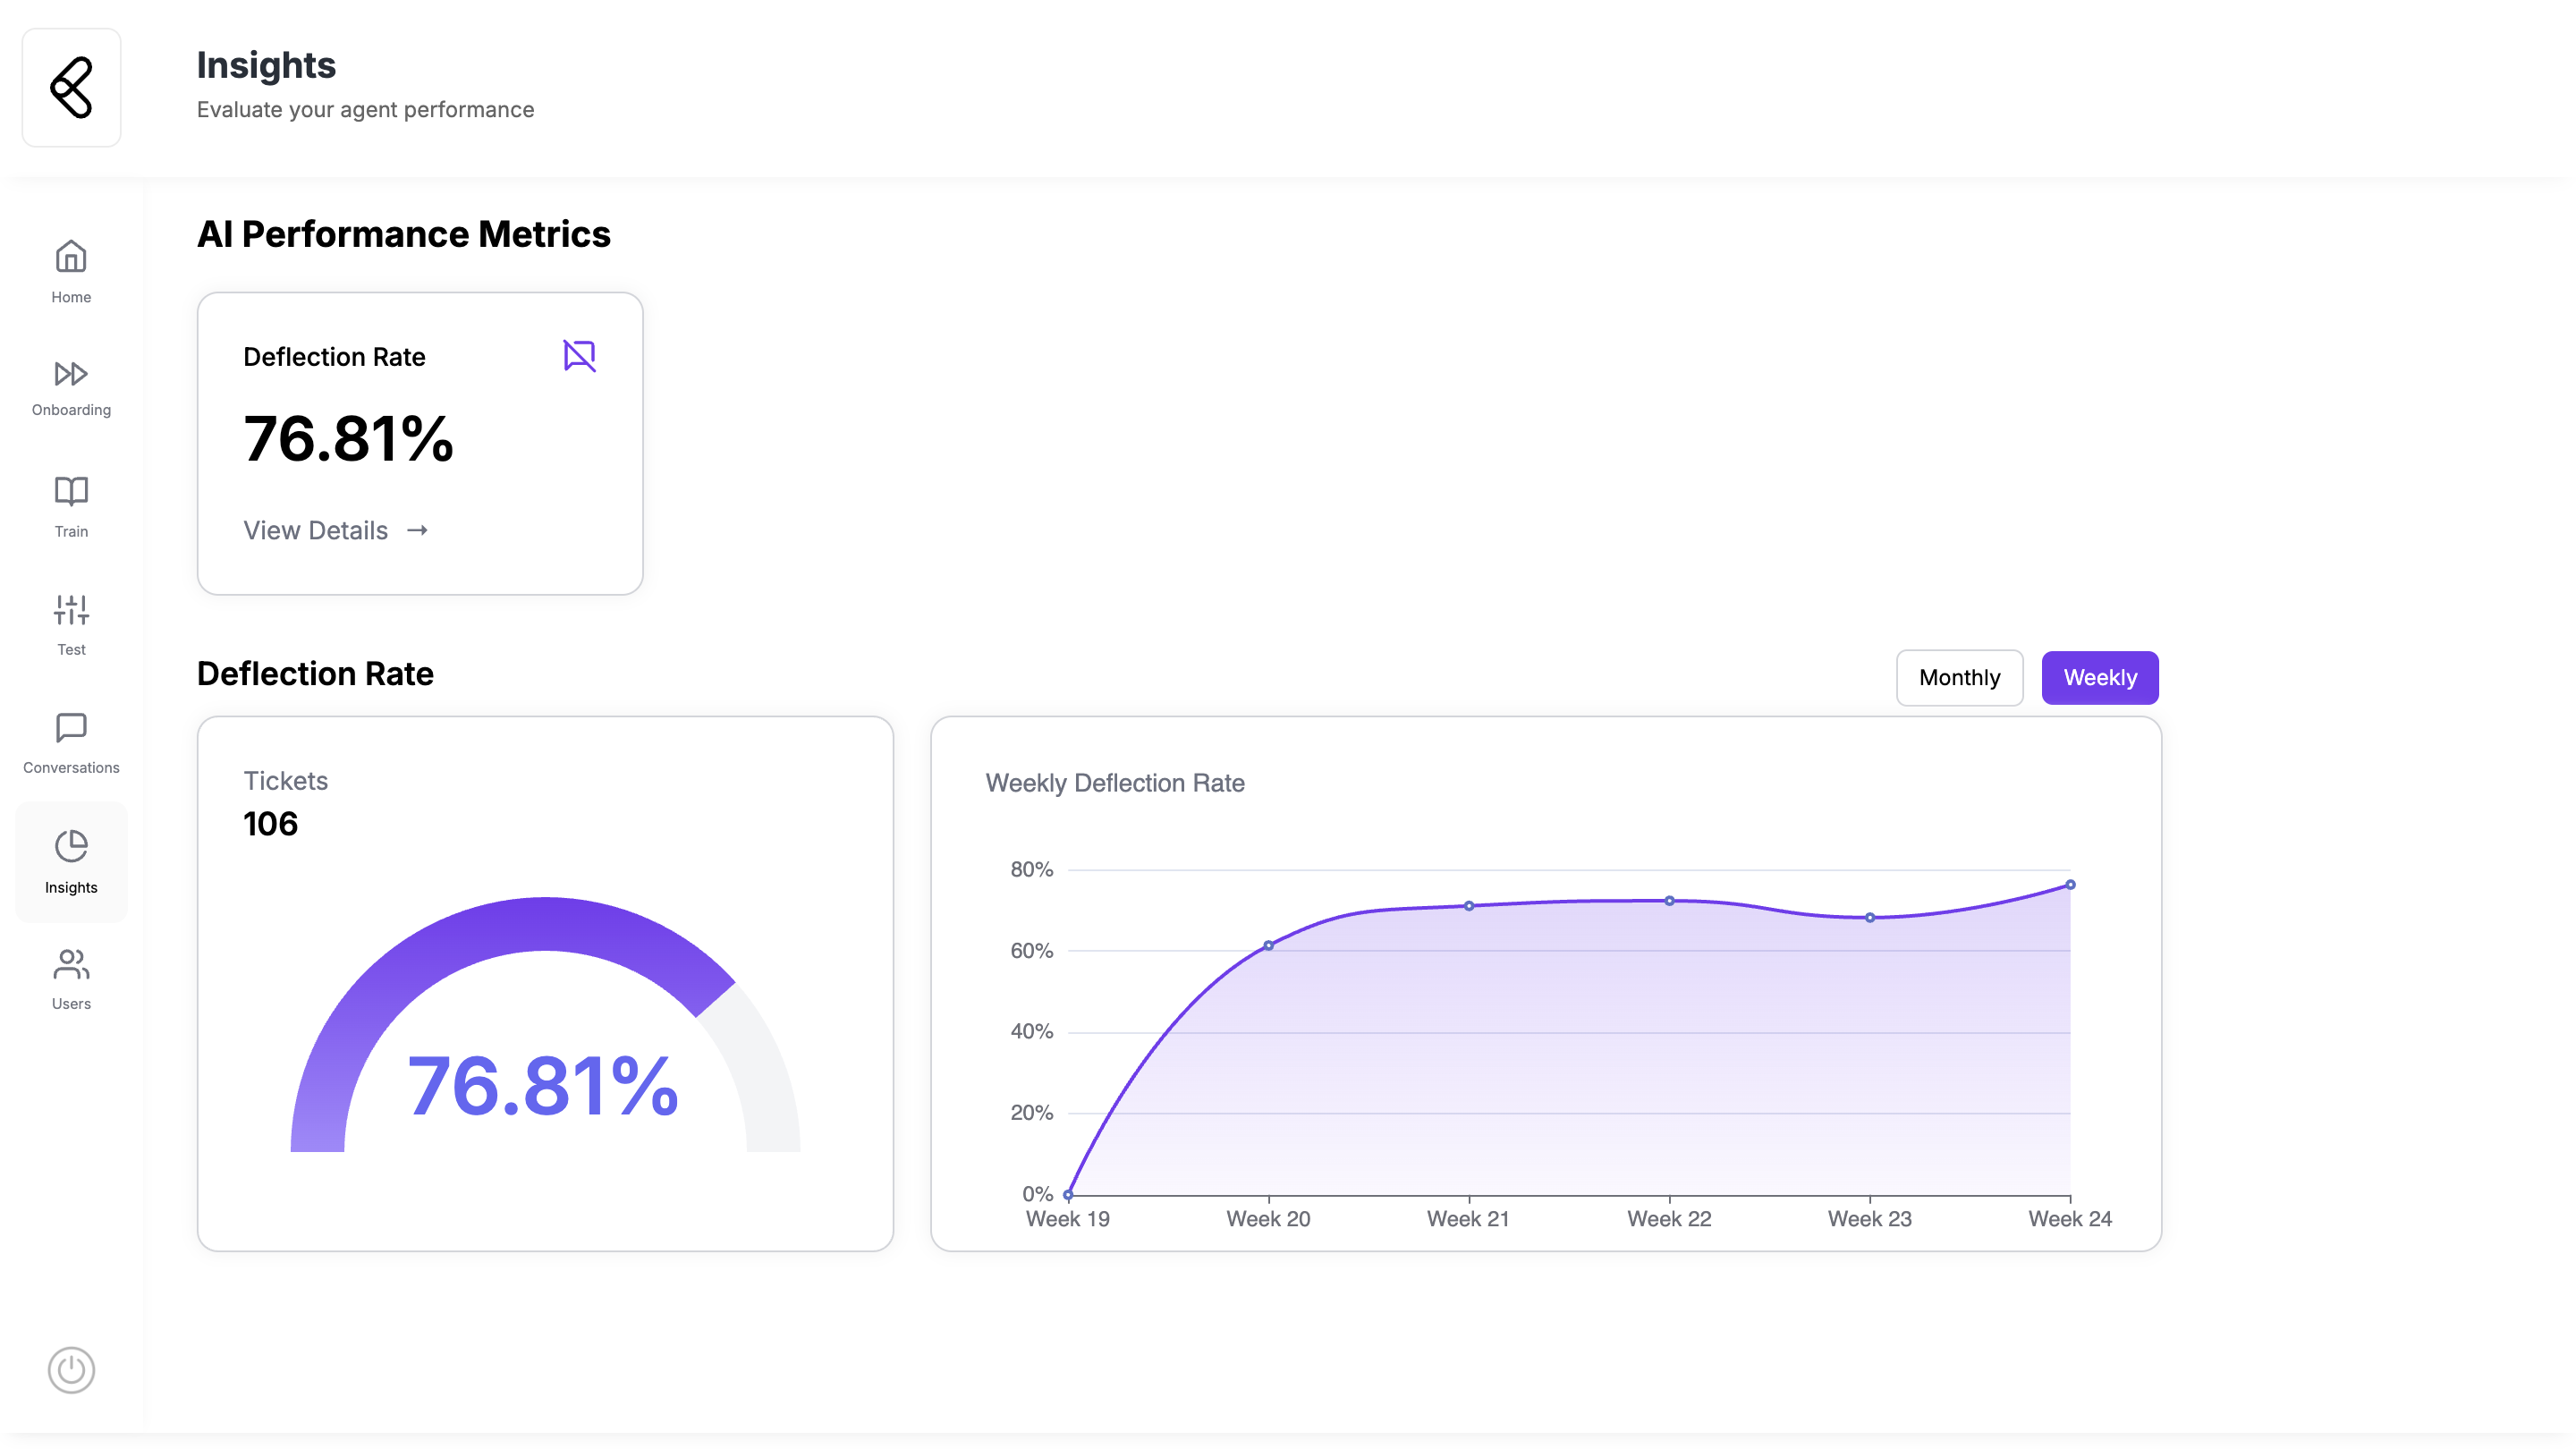Open the Home sidebar icon
Screen dimensions: 2576x1449
[71, 258]
